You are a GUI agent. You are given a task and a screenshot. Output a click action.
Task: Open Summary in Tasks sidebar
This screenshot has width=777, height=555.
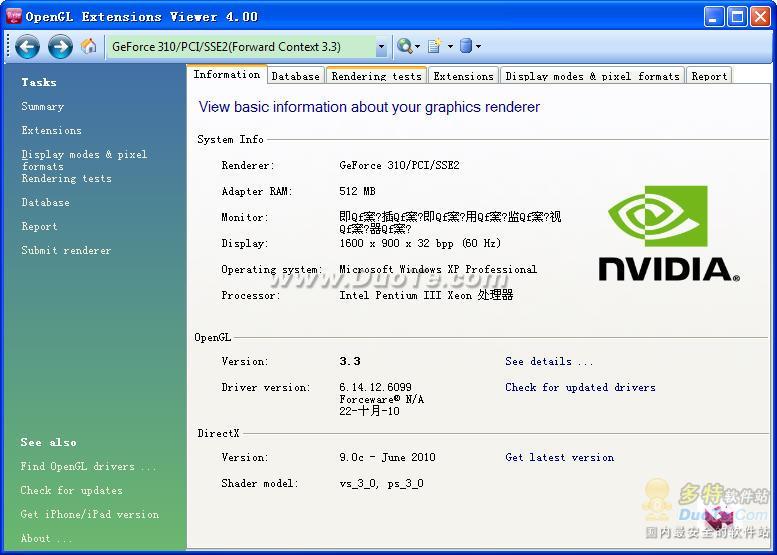click(43, 107)
